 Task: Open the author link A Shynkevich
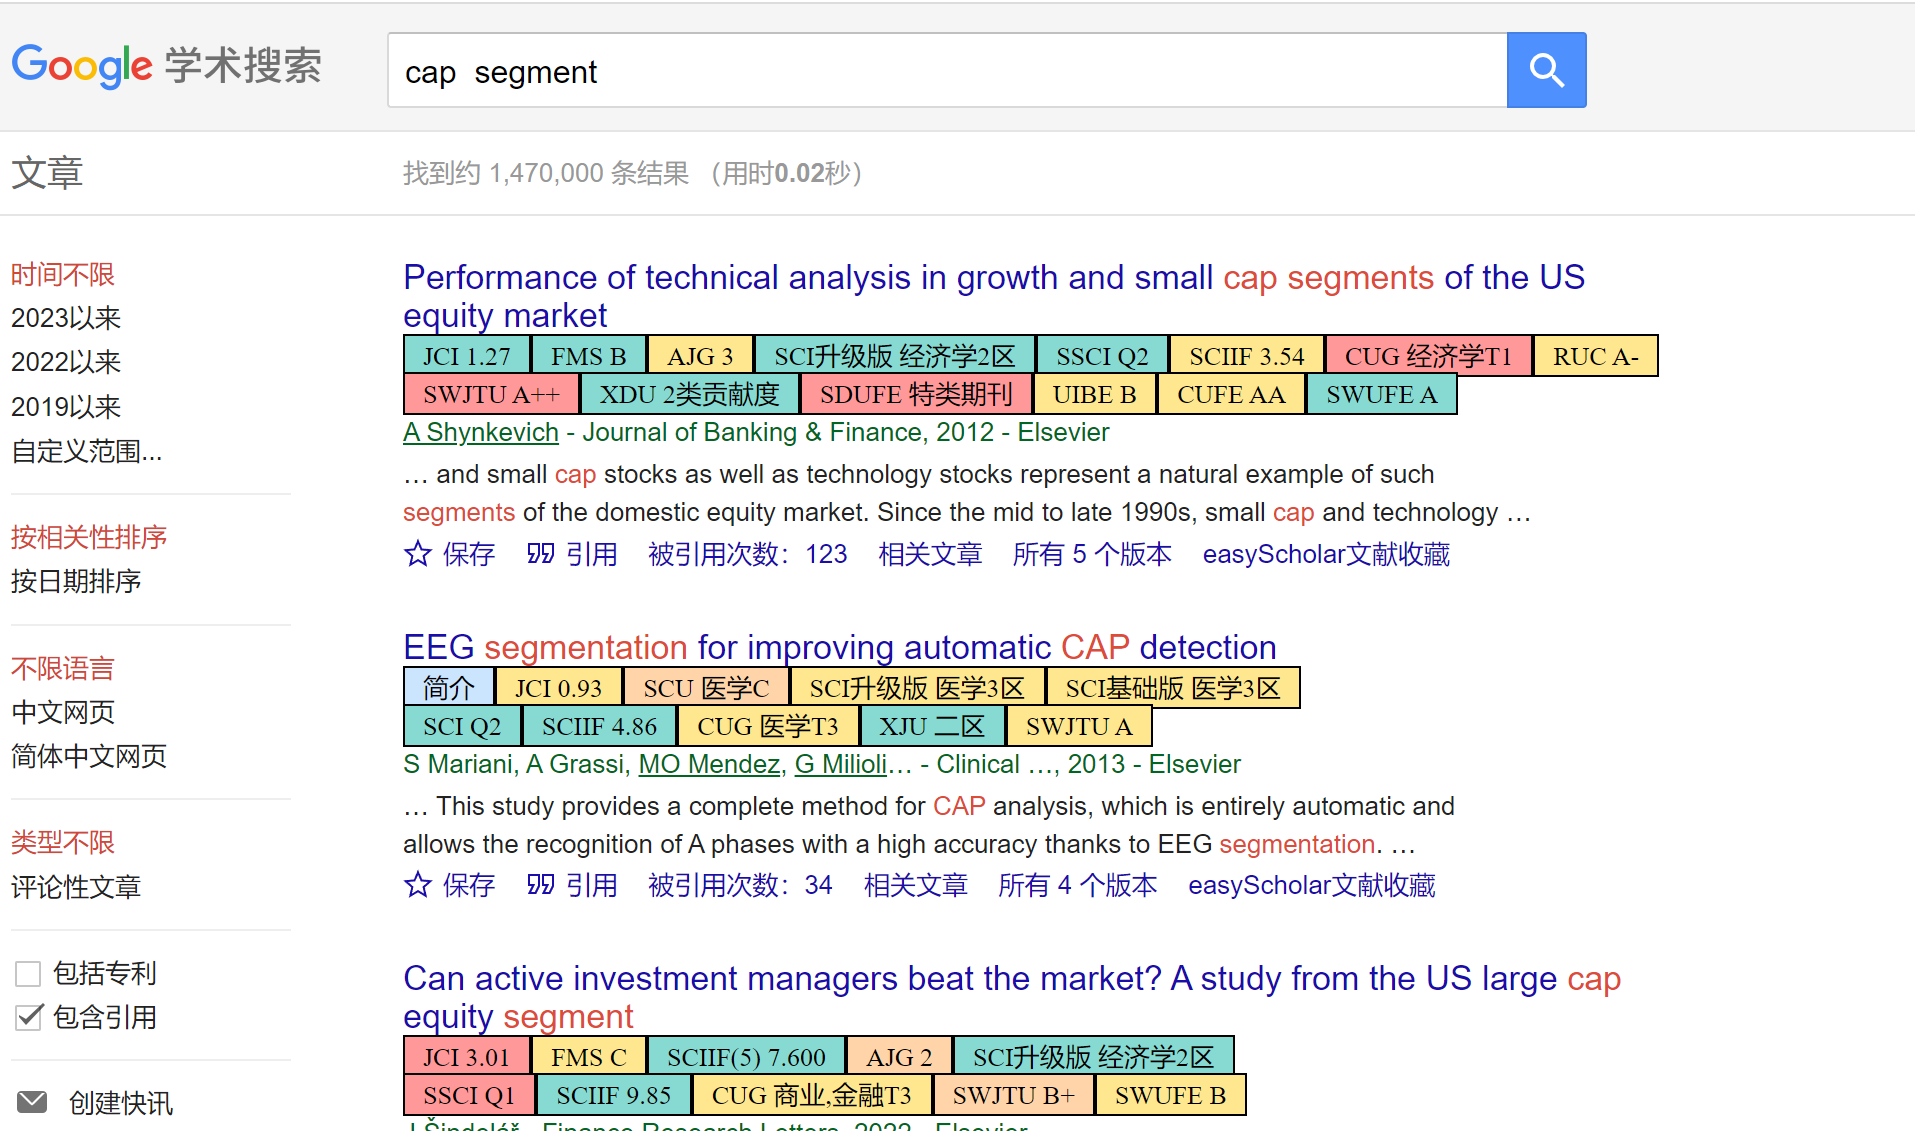point(481,432)
